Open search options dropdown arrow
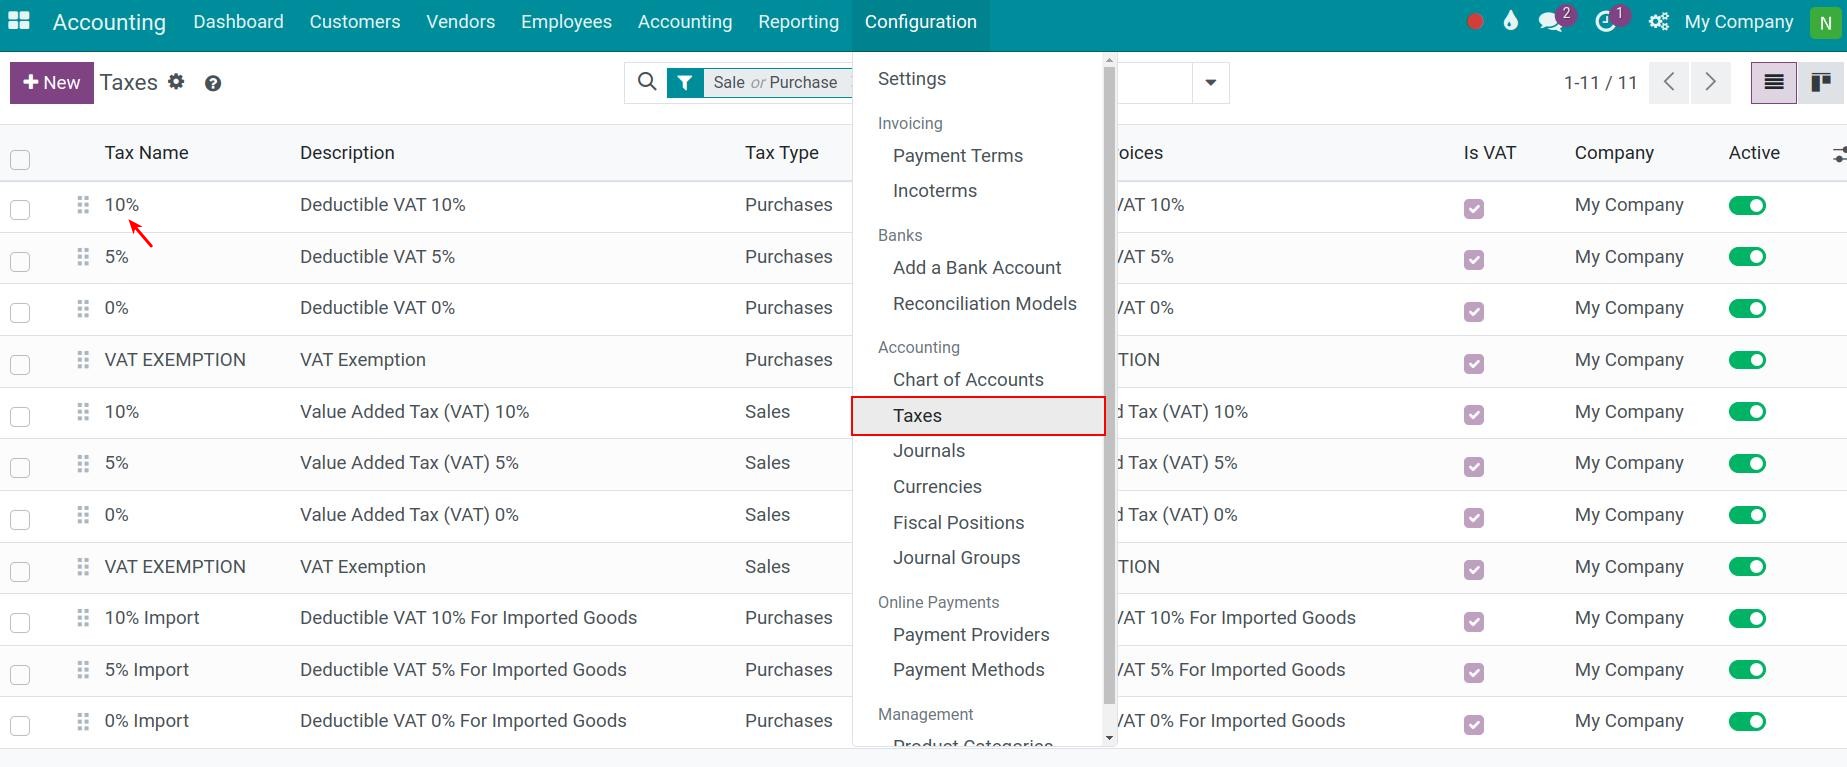 tap(1210, 83)
